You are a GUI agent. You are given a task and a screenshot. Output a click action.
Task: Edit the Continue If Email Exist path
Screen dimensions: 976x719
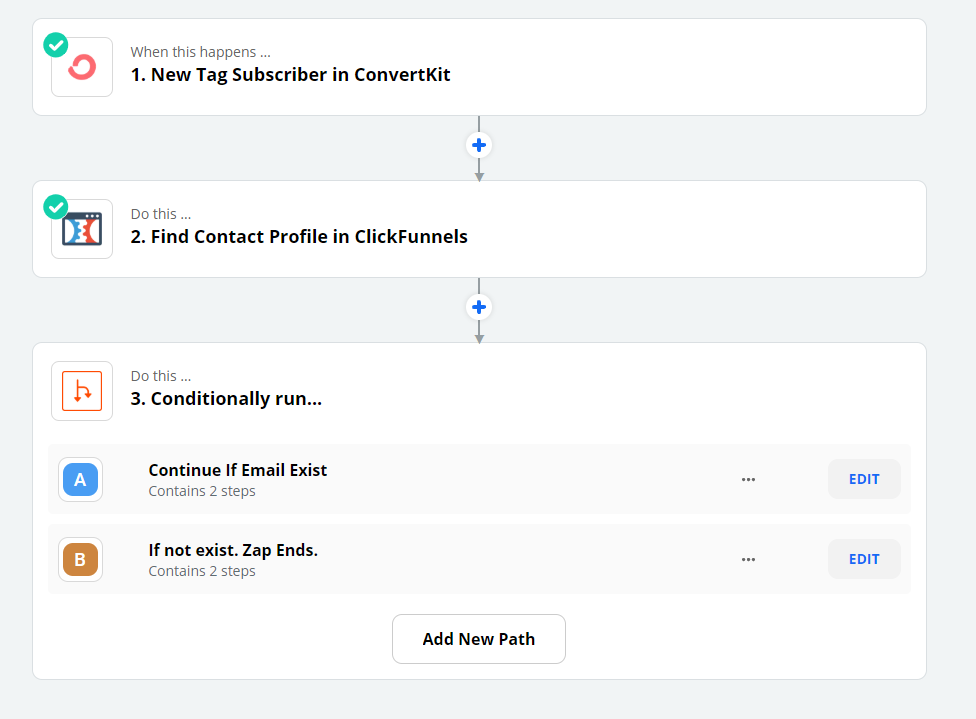click(864, 479)
